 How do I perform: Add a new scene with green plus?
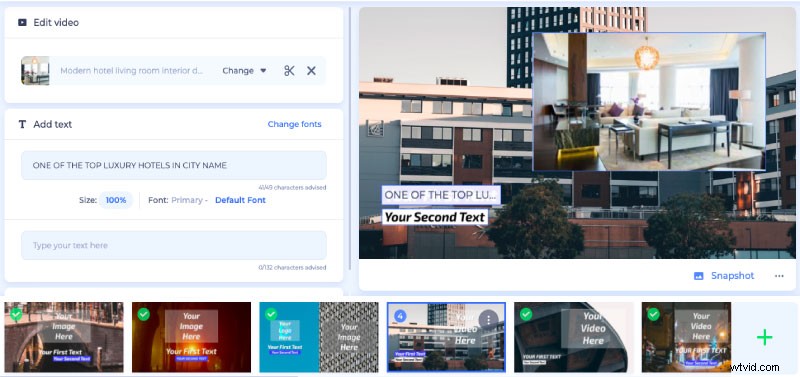(764, 337)
